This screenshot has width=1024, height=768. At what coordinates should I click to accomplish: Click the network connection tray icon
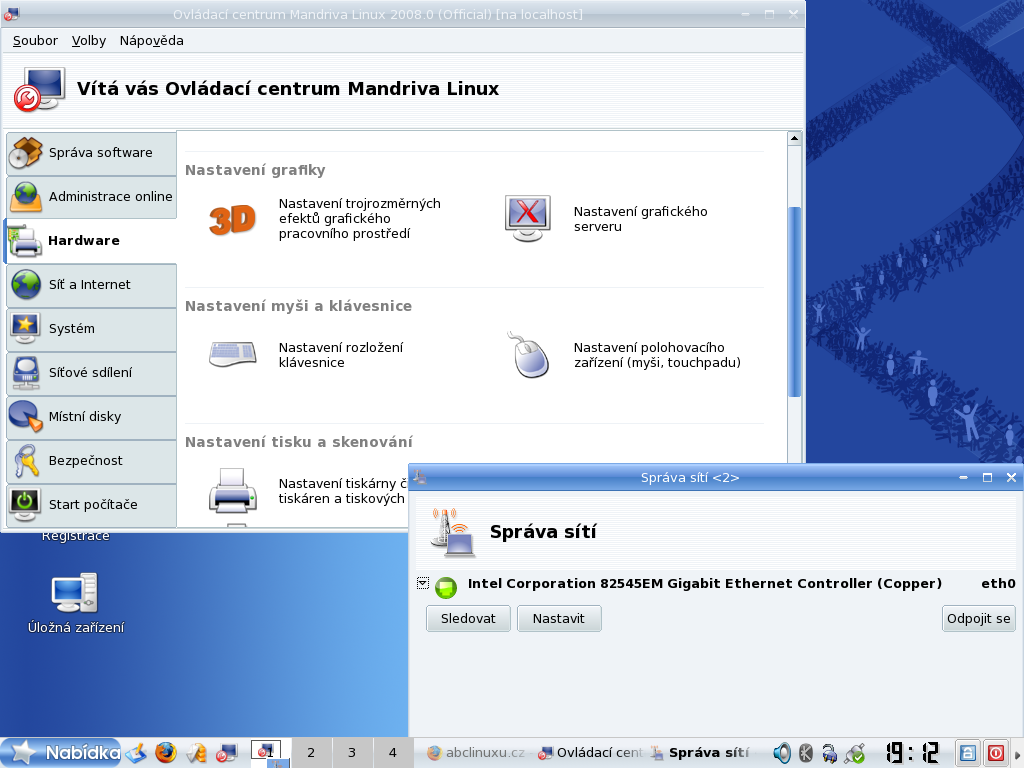coord(854,753)
